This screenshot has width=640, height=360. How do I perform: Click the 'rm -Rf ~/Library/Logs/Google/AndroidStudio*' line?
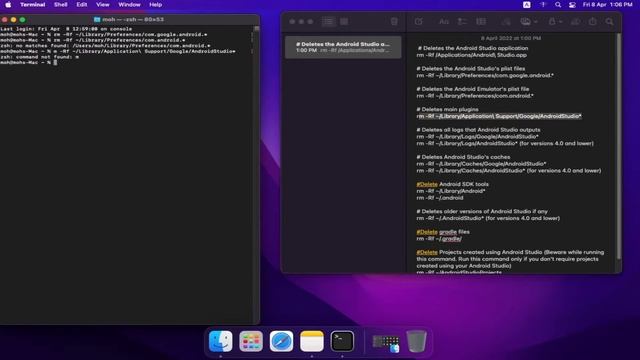pos(477,137)
